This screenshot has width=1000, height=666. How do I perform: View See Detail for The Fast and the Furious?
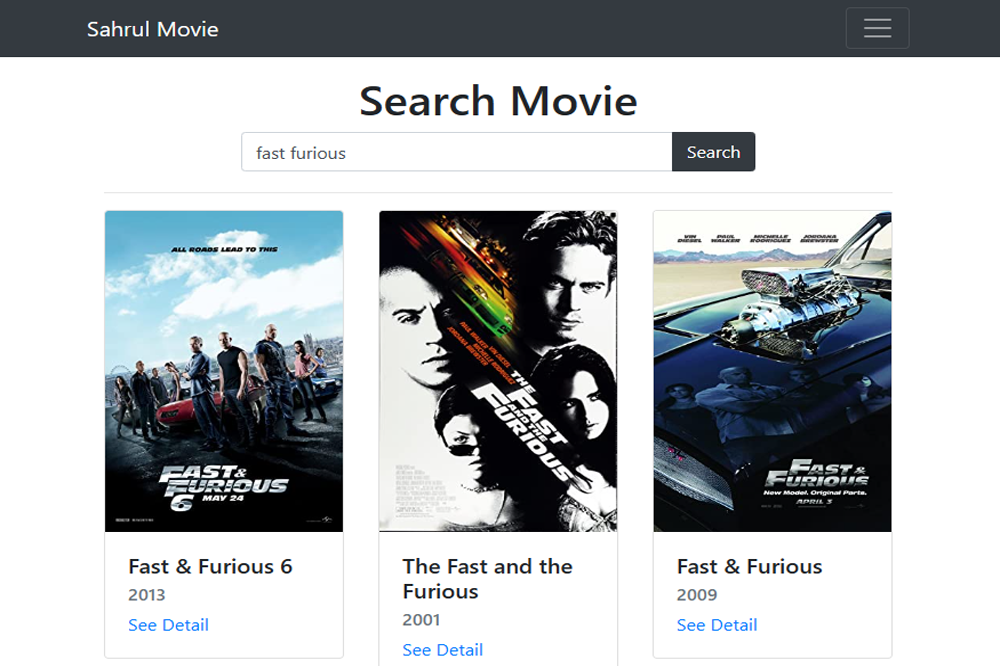coord(442,650)
